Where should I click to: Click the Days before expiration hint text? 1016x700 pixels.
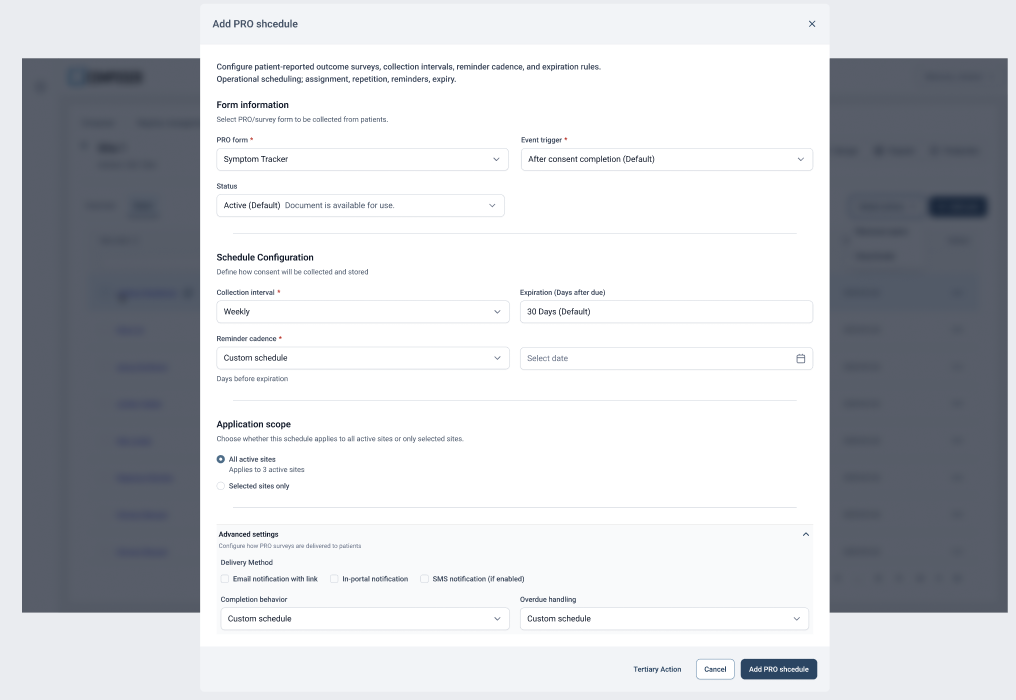(252, 379)
